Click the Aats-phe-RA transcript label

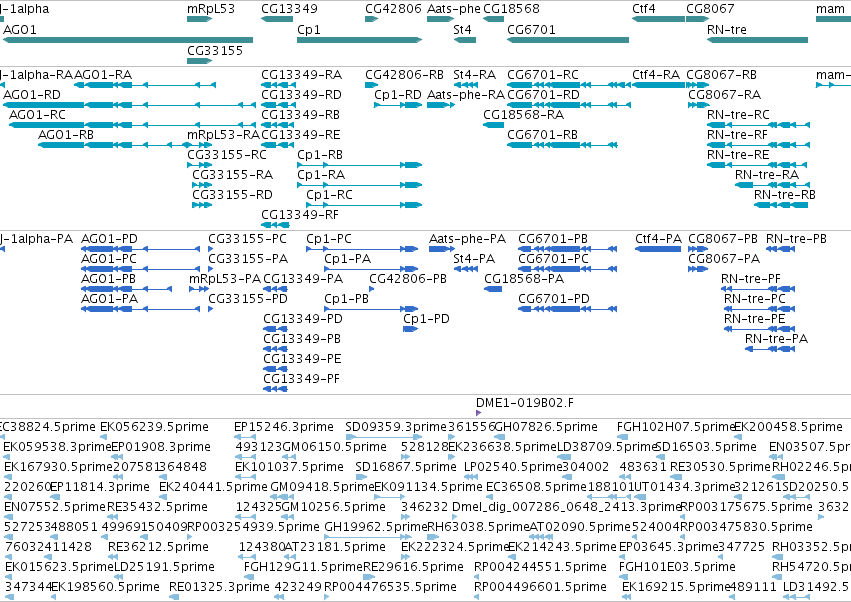pos(466,94)
